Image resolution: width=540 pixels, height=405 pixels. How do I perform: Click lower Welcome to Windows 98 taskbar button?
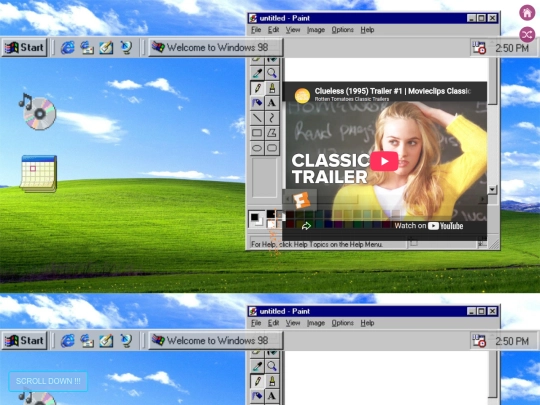(216, 341)
